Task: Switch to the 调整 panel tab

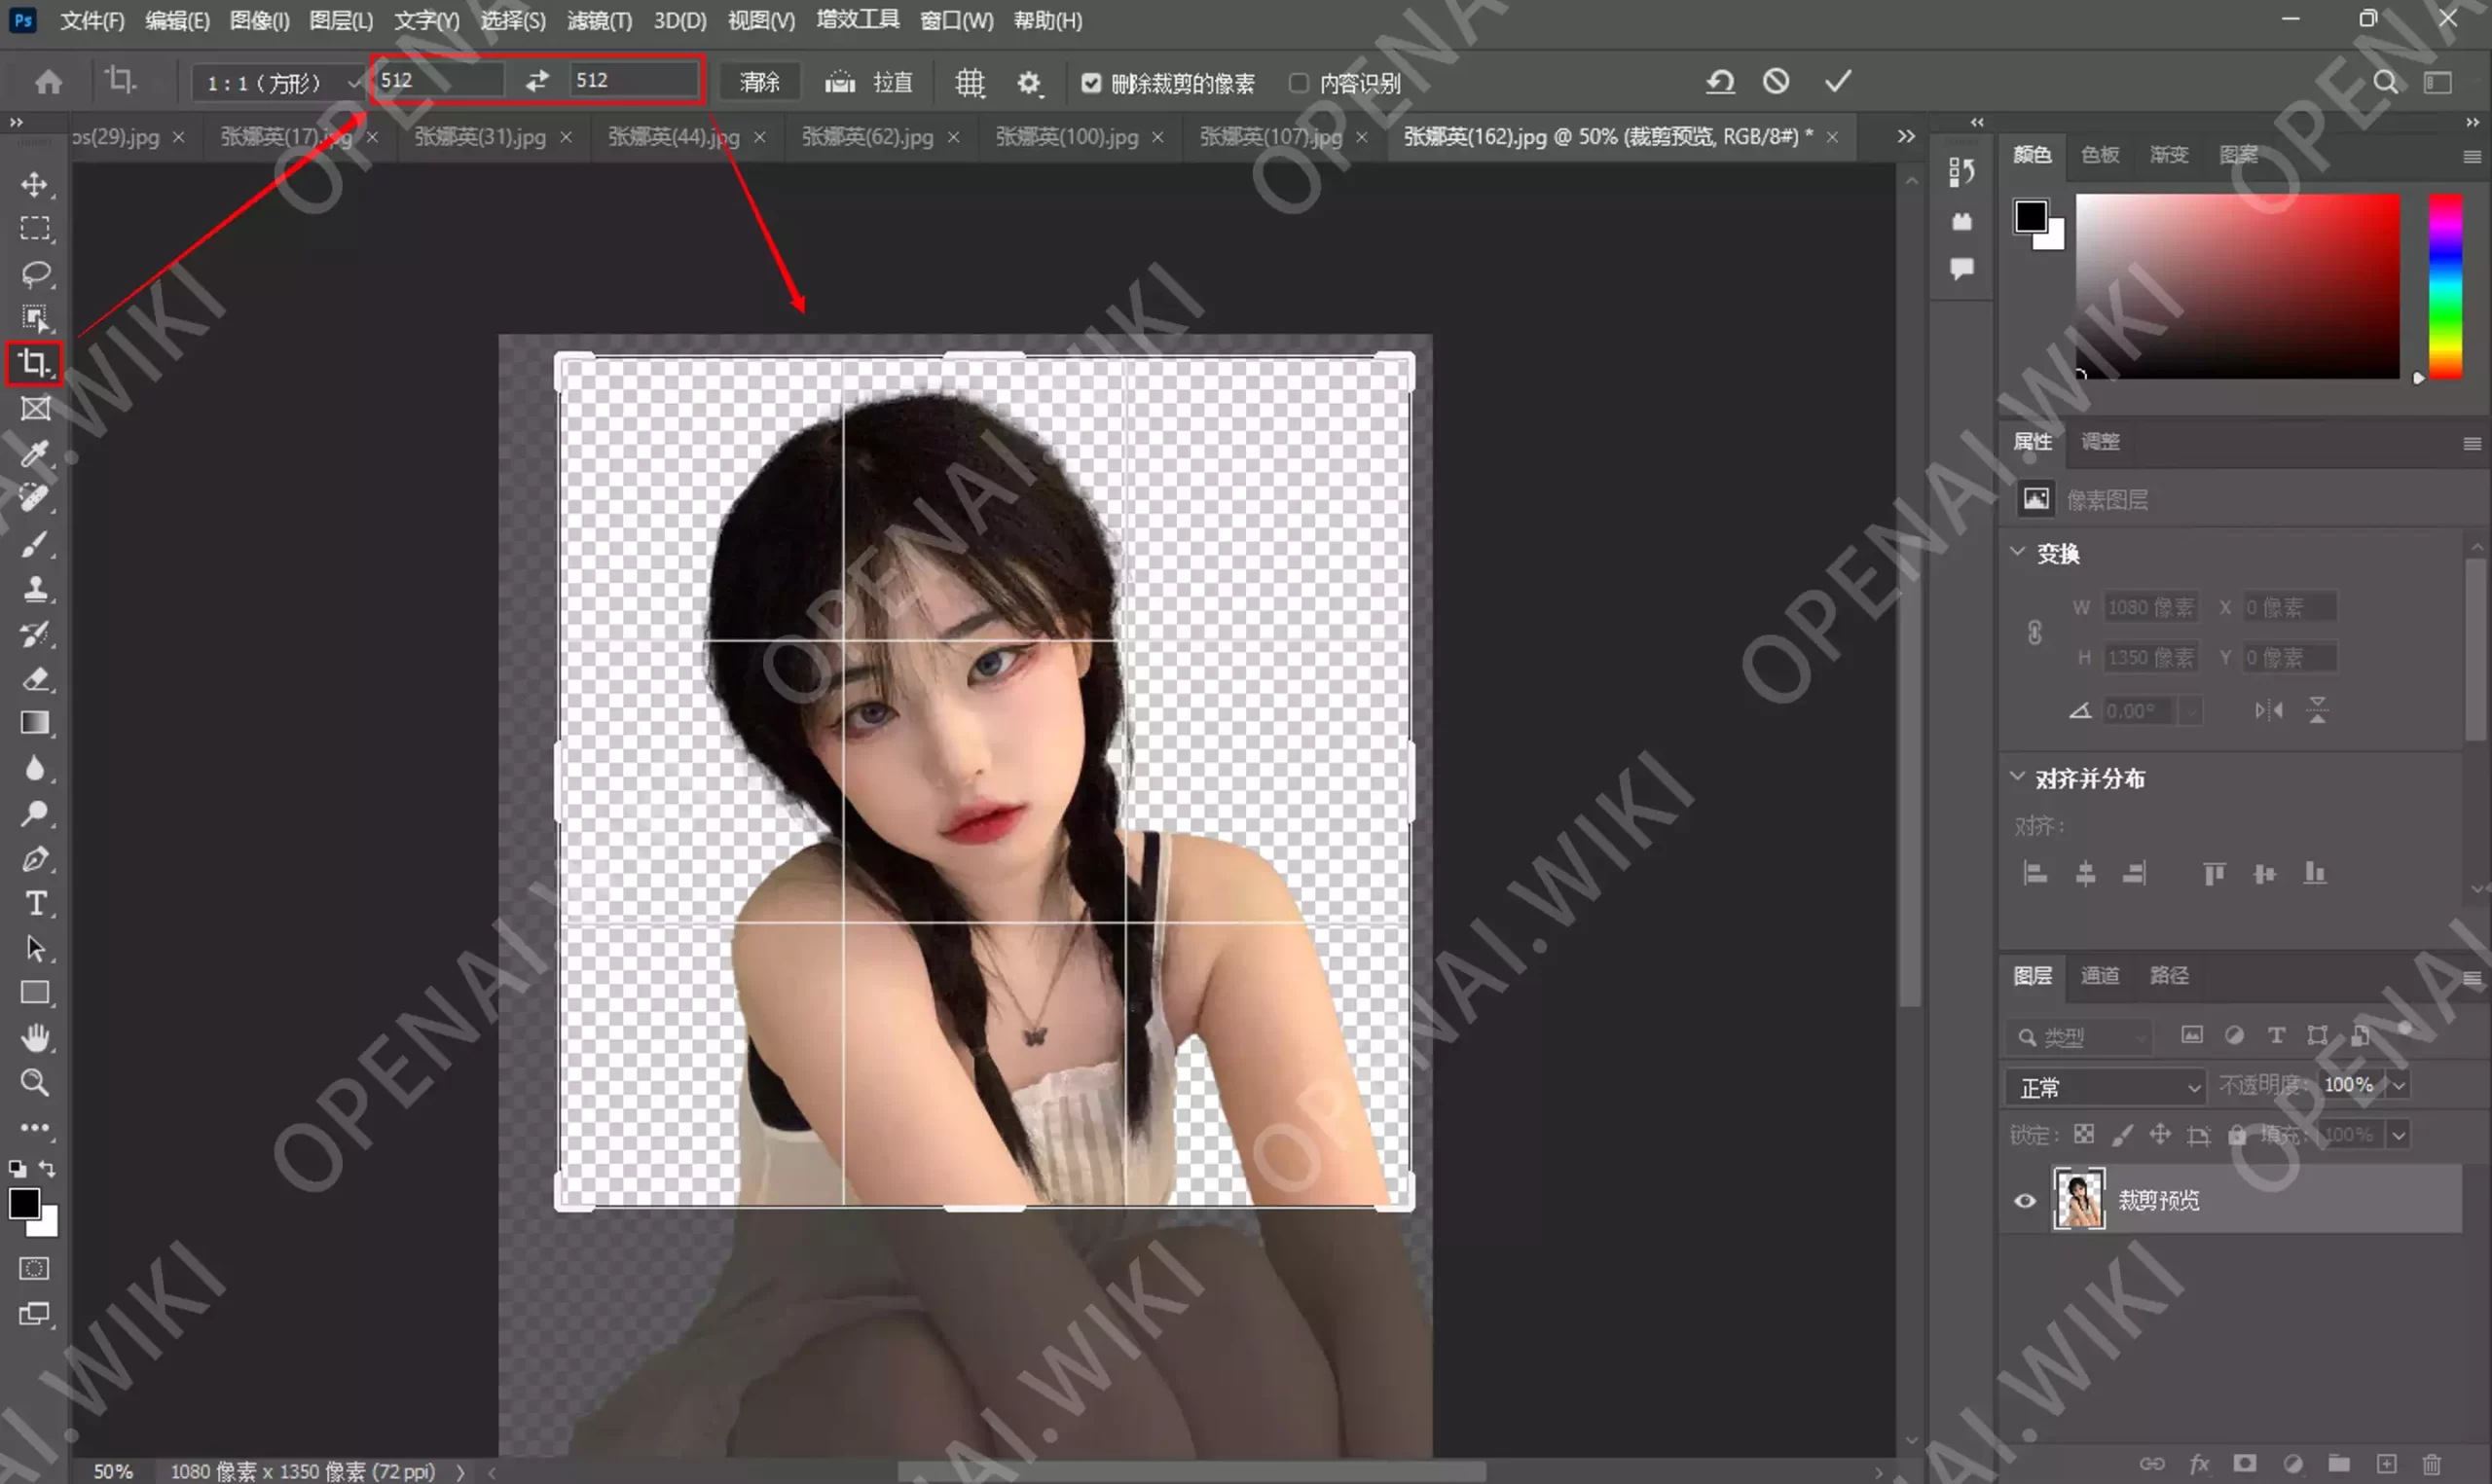Action: 2100,441
